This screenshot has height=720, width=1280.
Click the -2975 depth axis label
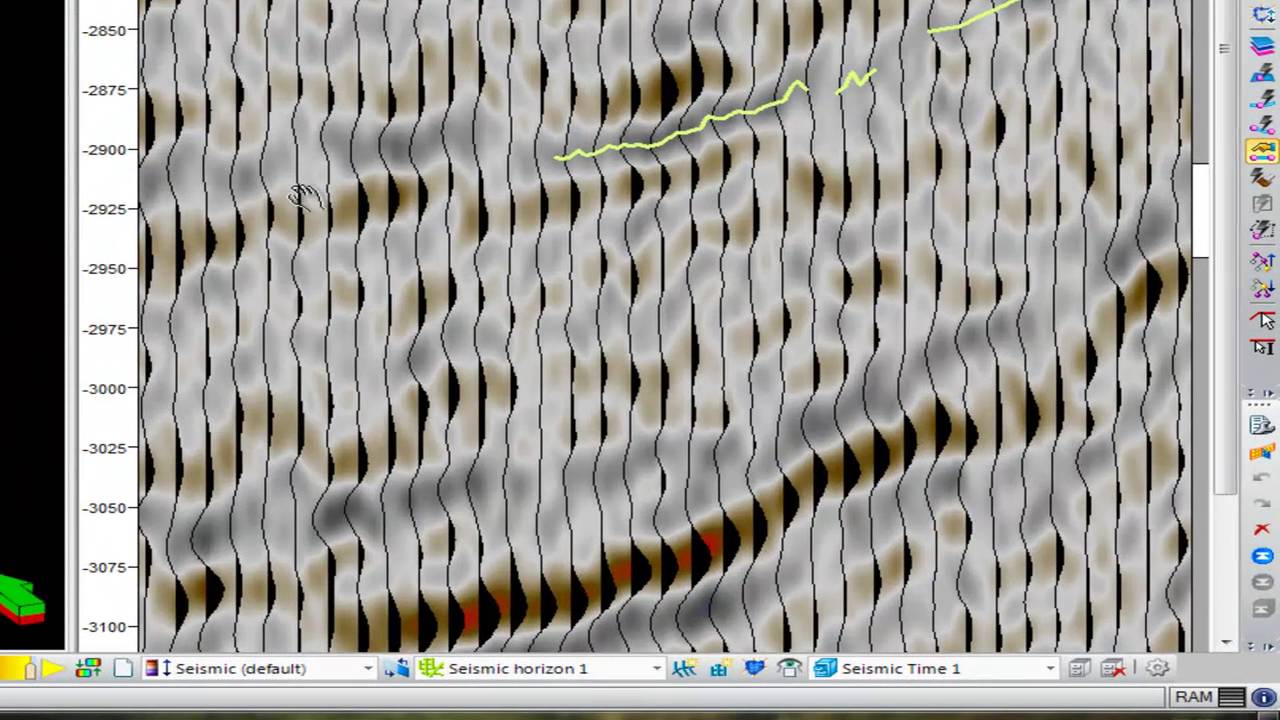point(104,329)
